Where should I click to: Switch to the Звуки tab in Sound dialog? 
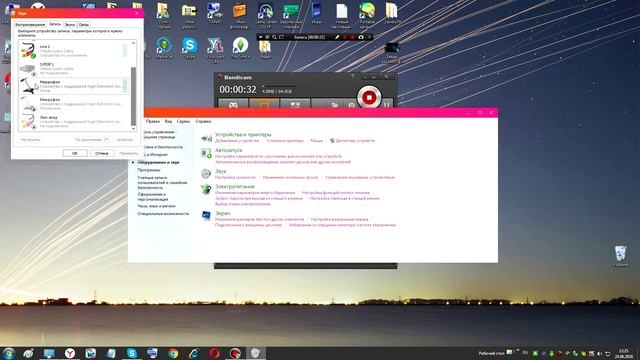(70, 24)
